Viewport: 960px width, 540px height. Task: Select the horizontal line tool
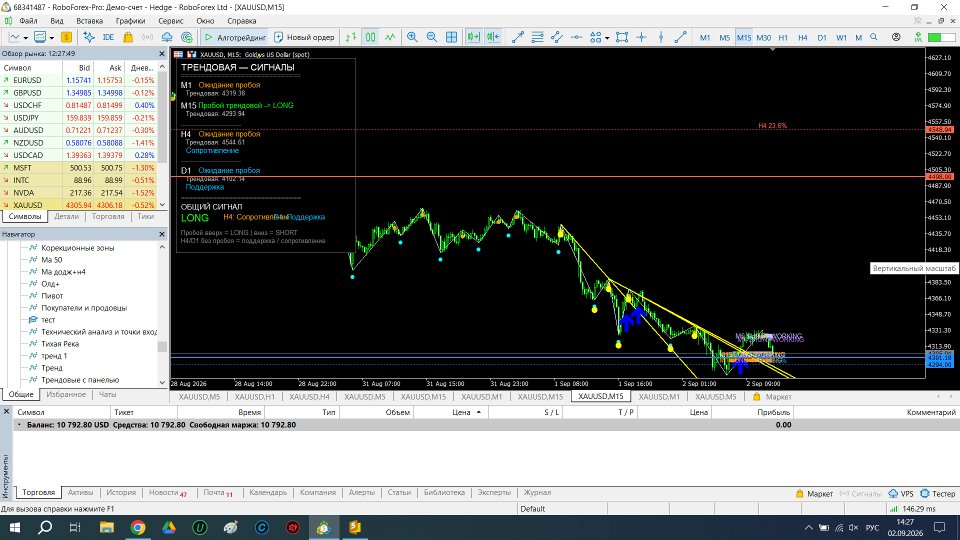(576, 37)
